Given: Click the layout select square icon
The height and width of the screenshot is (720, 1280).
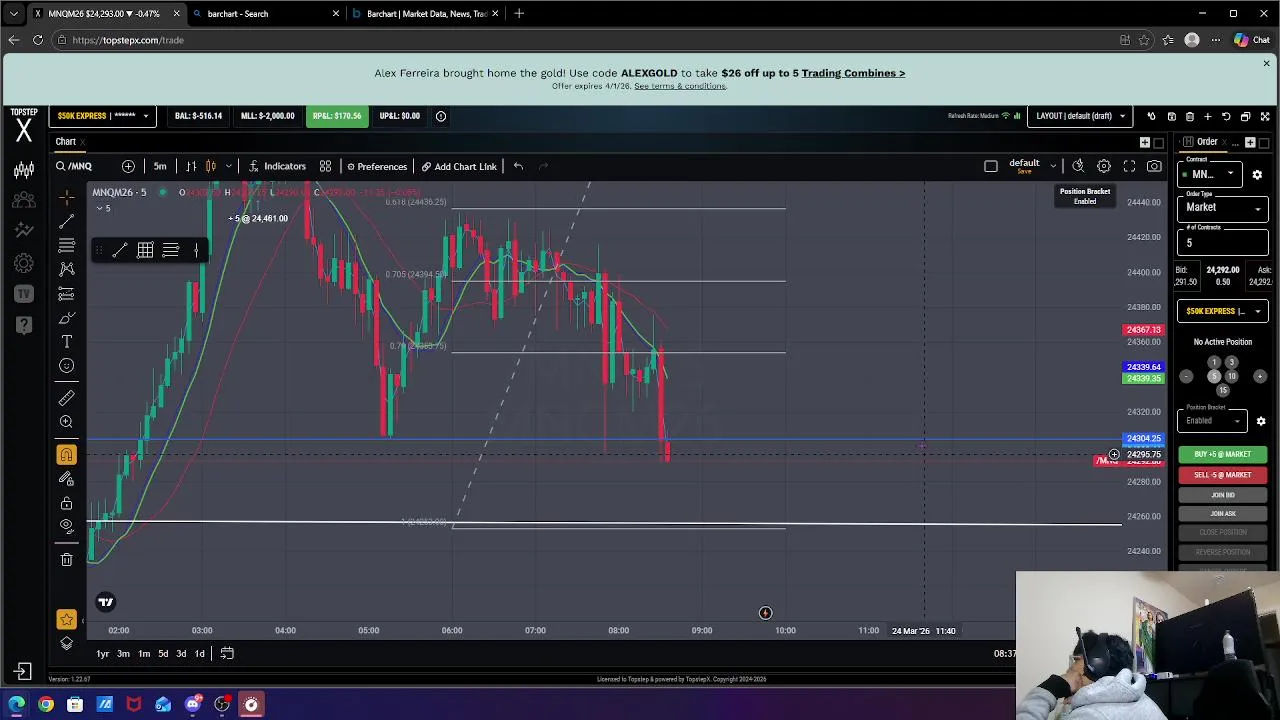Looking at the screenshot, I should click(991, 166).
